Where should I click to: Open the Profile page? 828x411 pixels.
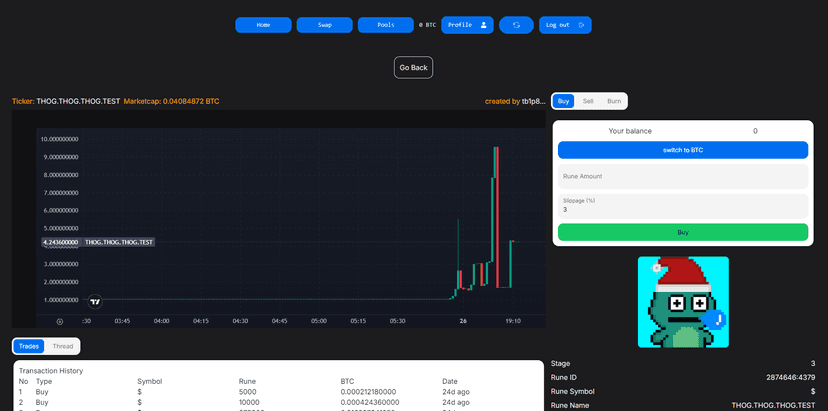467,25
